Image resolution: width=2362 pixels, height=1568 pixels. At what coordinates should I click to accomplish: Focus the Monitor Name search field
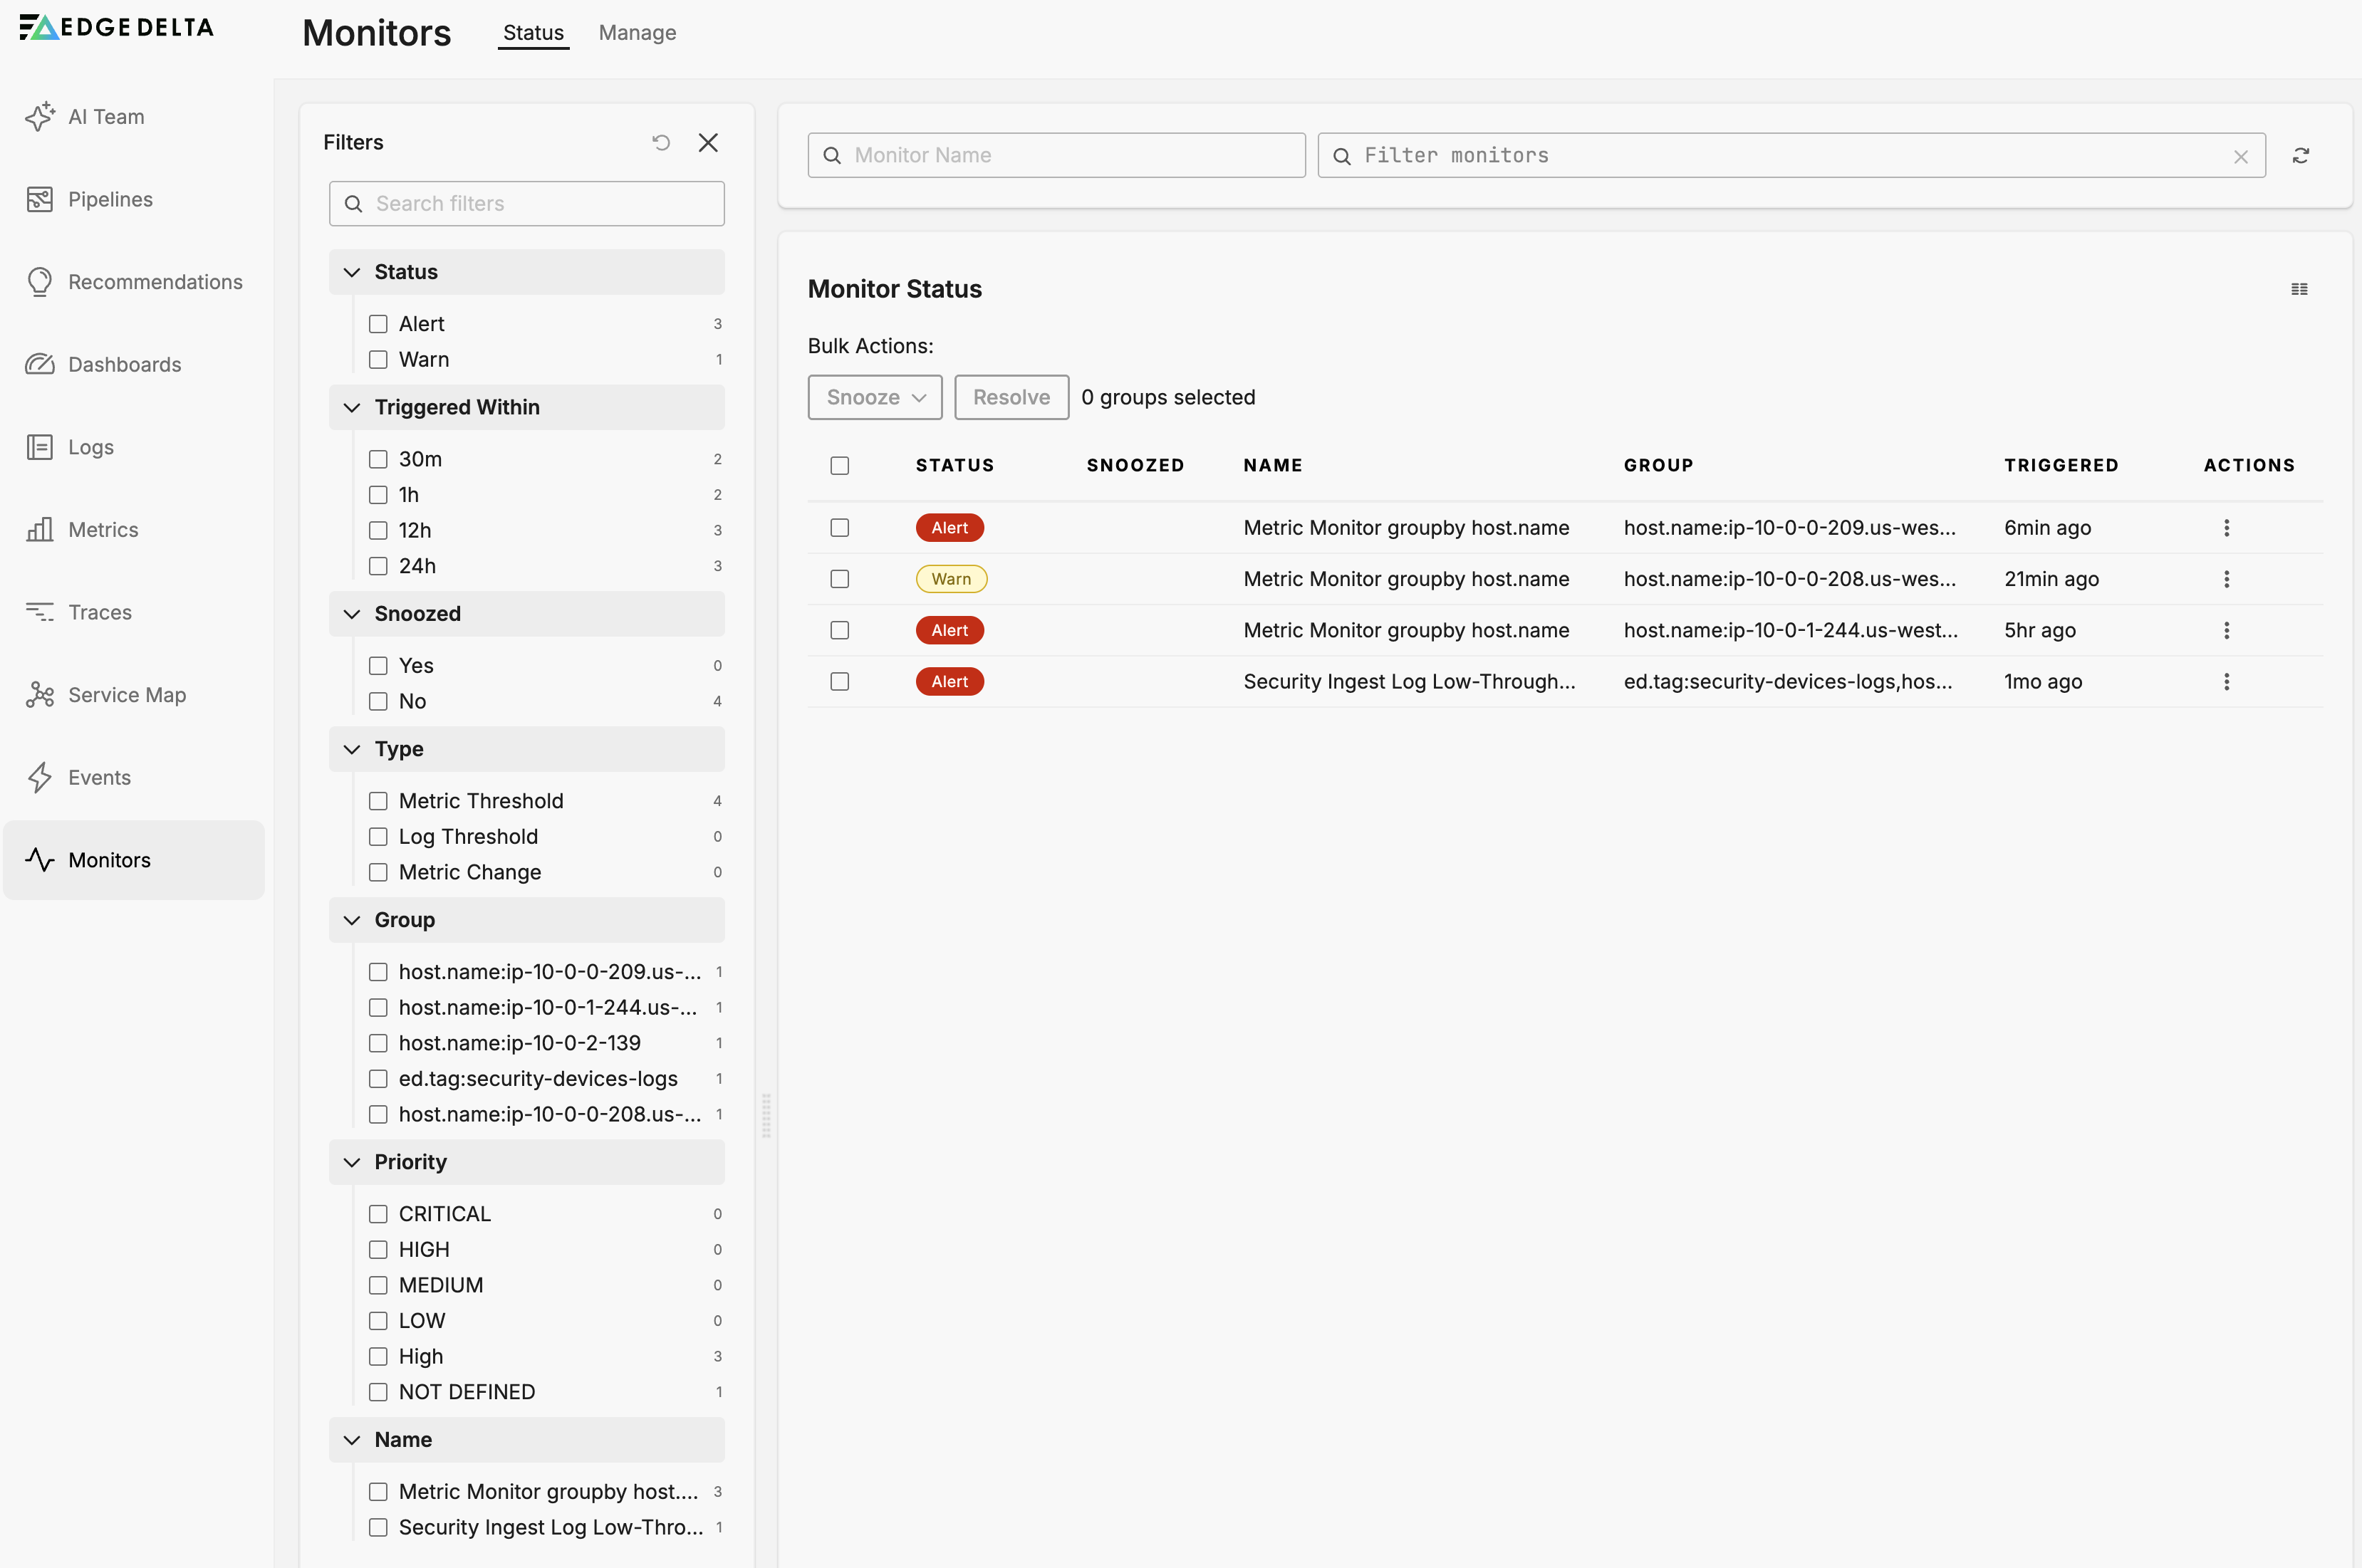1056,155
